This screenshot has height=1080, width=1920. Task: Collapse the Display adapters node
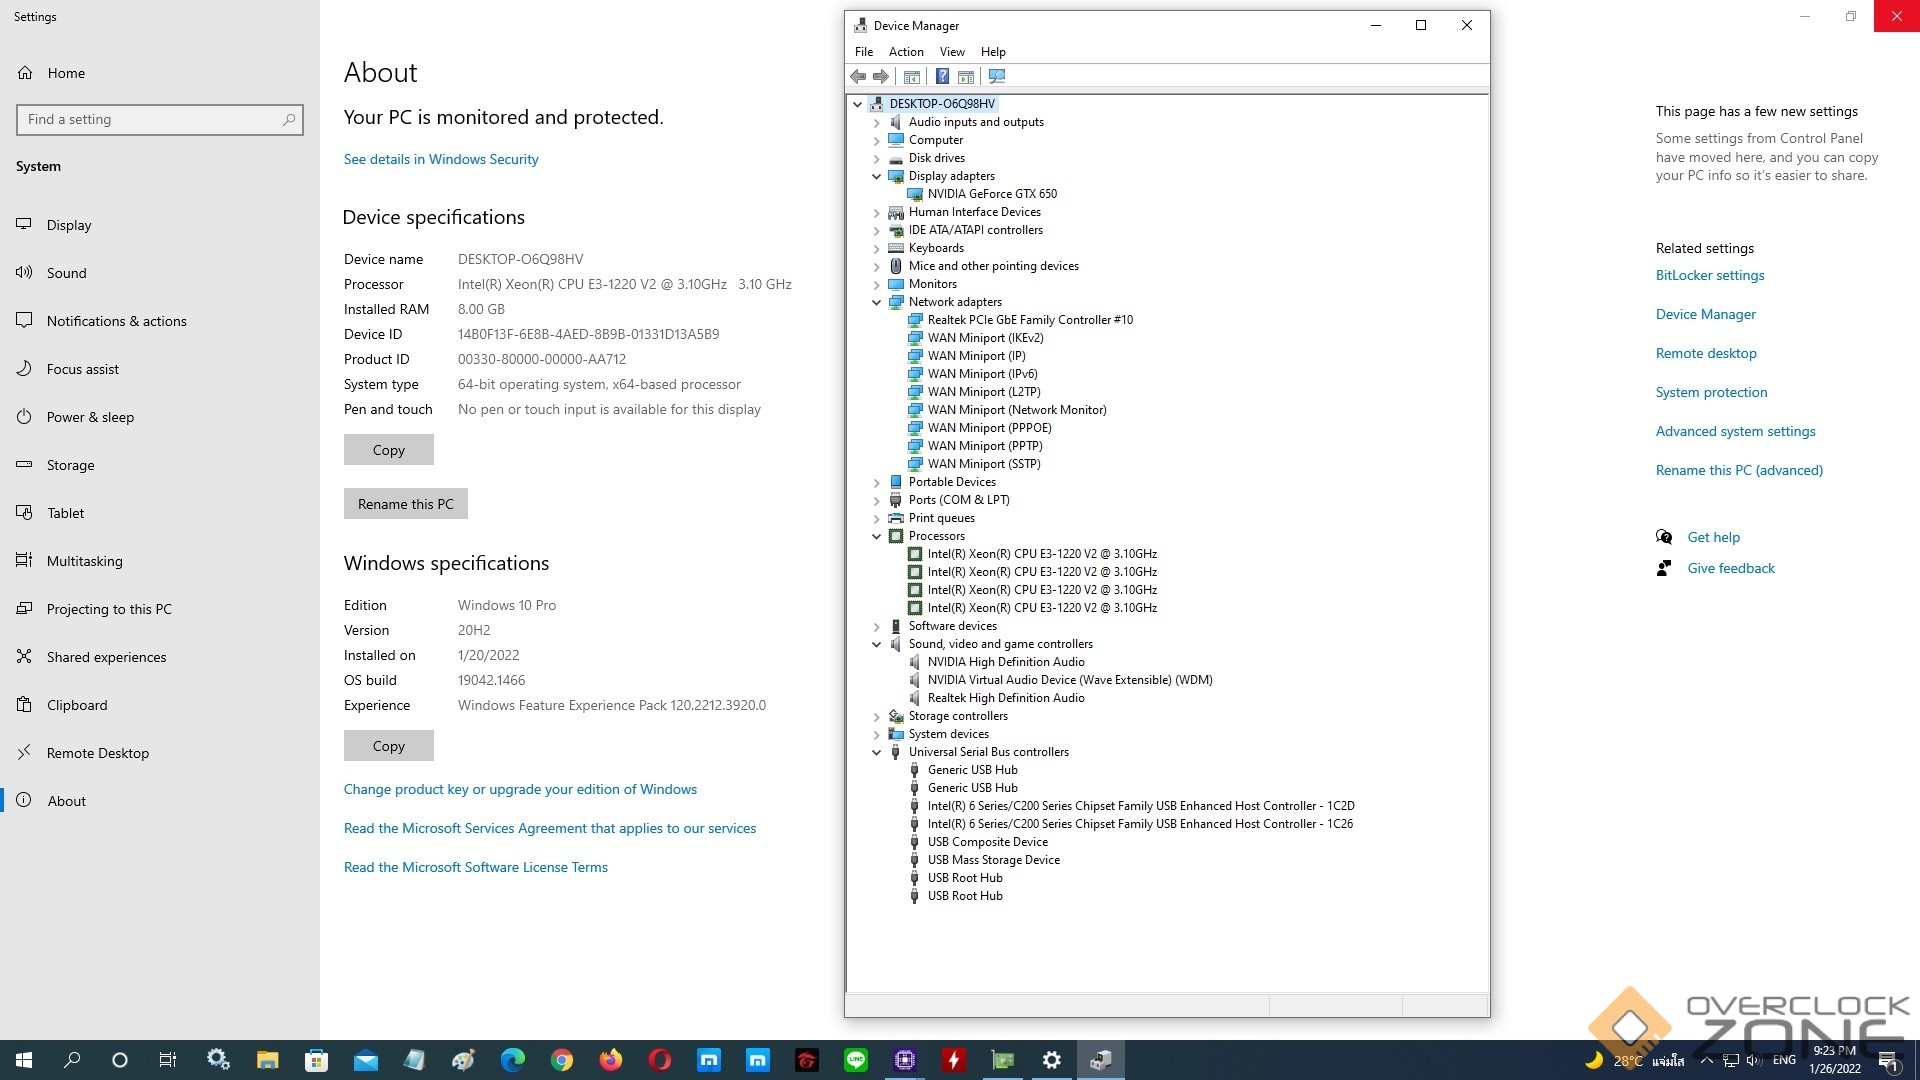[877, 177]
